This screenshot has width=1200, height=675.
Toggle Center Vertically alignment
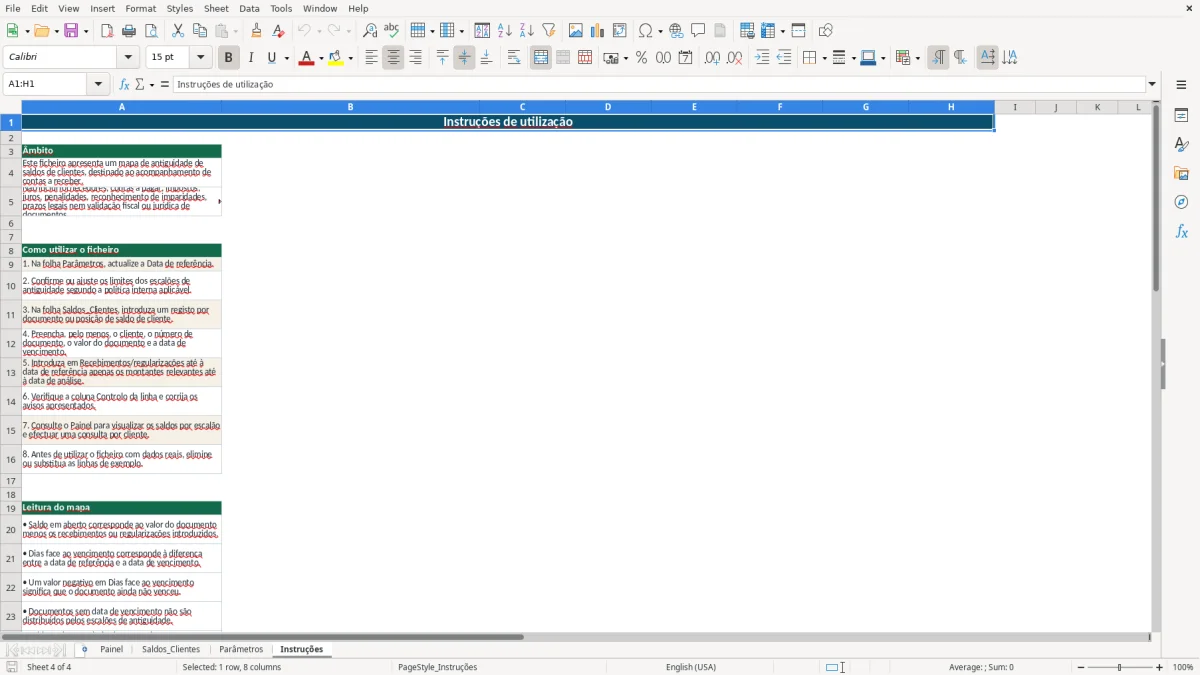[x=464, y=58]
